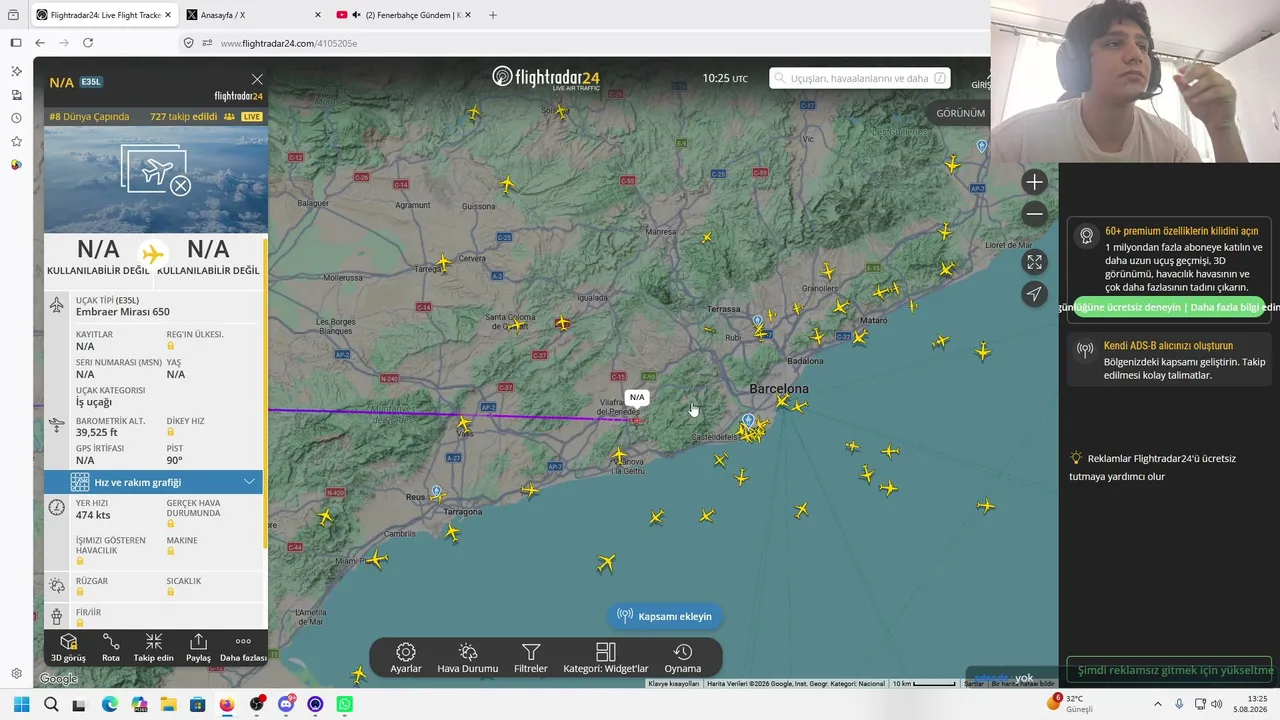Open Windows taskbar search
The width and height of the screenshot is (1280, 720).
click(x=51, y=704)
